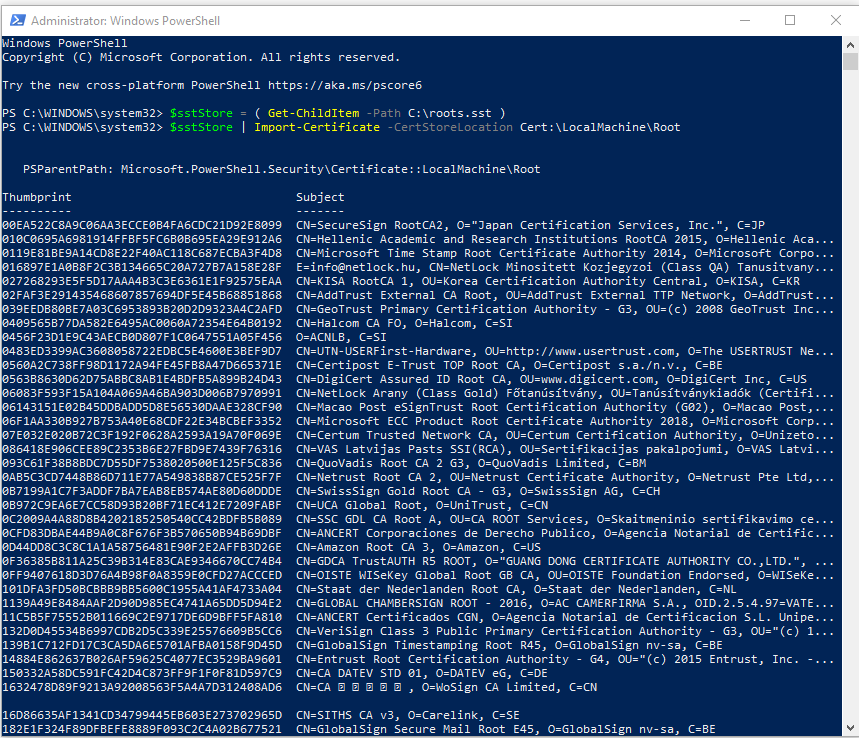This screenshot has height=738, width=859.
Task: Click the maximize button
Action: 790,20
